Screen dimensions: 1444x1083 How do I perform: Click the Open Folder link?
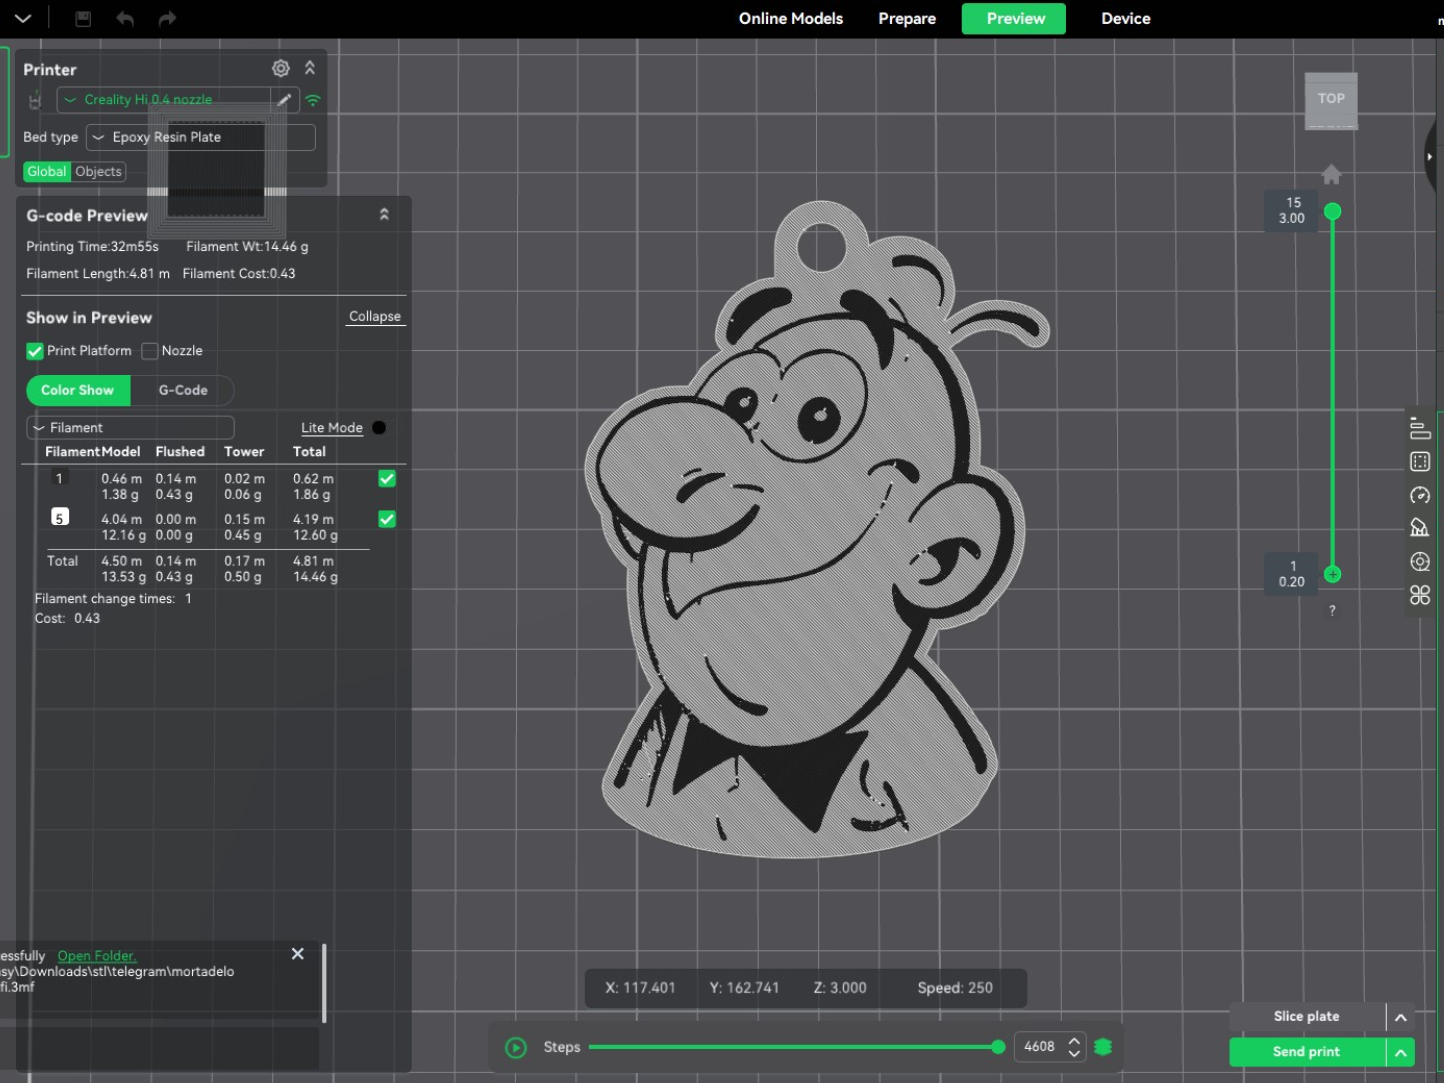pyautogui.click(x=97, y=956)
